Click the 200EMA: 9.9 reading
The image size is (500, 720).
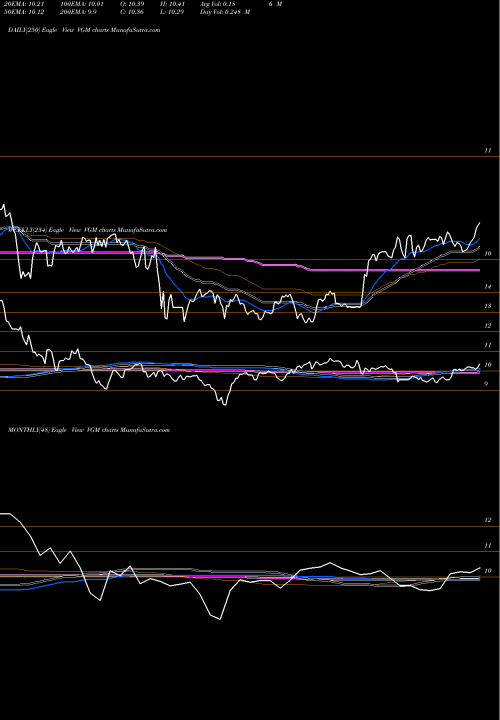click(x=78, y=12)
